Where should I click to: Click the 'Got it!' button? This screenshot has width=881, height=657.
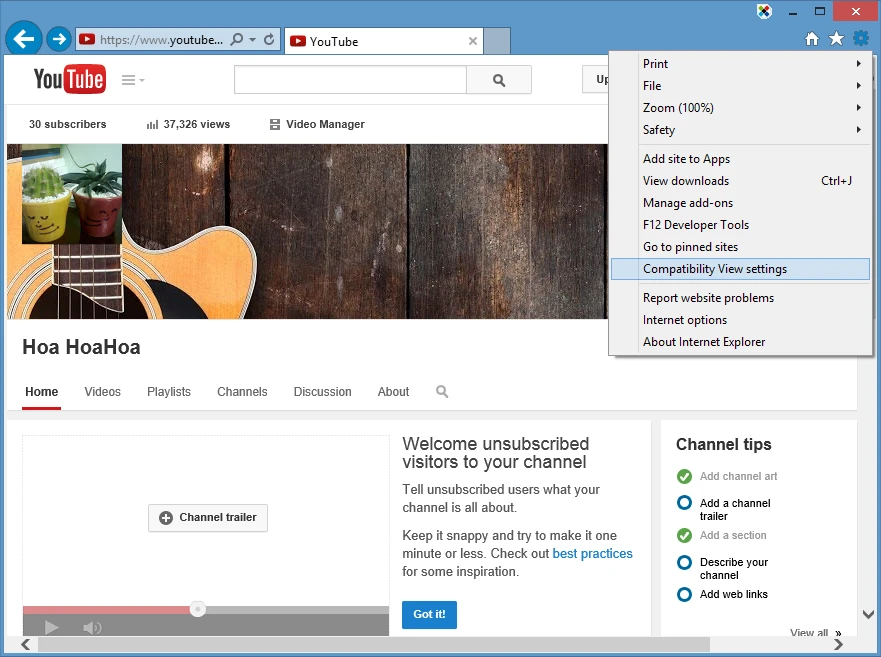coord(429,614)
